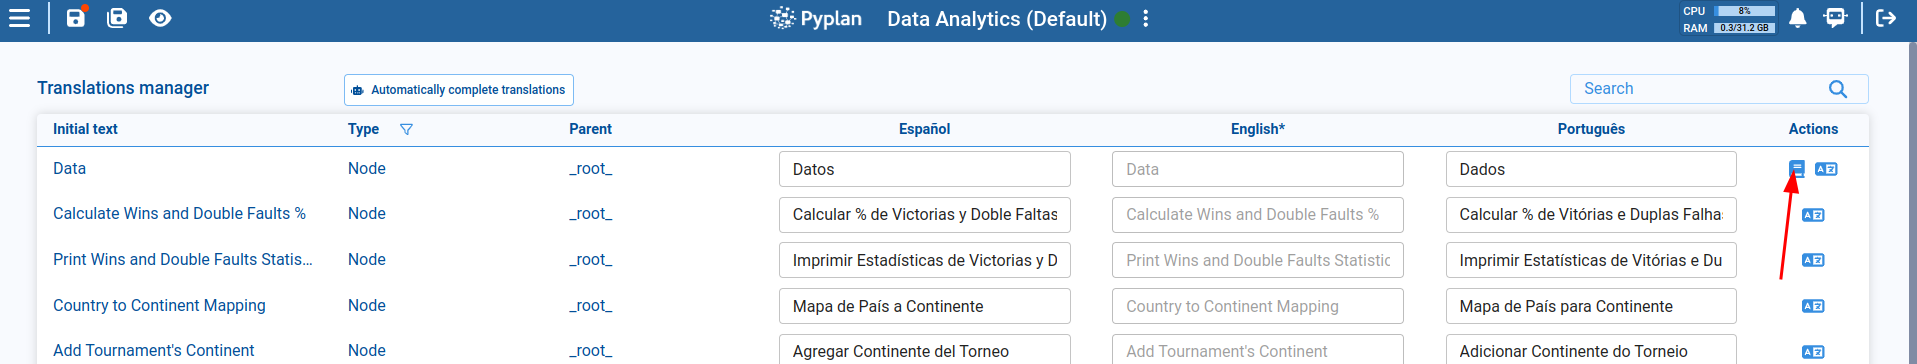This screenshot has height=364, width=1917.
Task: Edit the Español field containing Datos
Action: click(925, 169)
